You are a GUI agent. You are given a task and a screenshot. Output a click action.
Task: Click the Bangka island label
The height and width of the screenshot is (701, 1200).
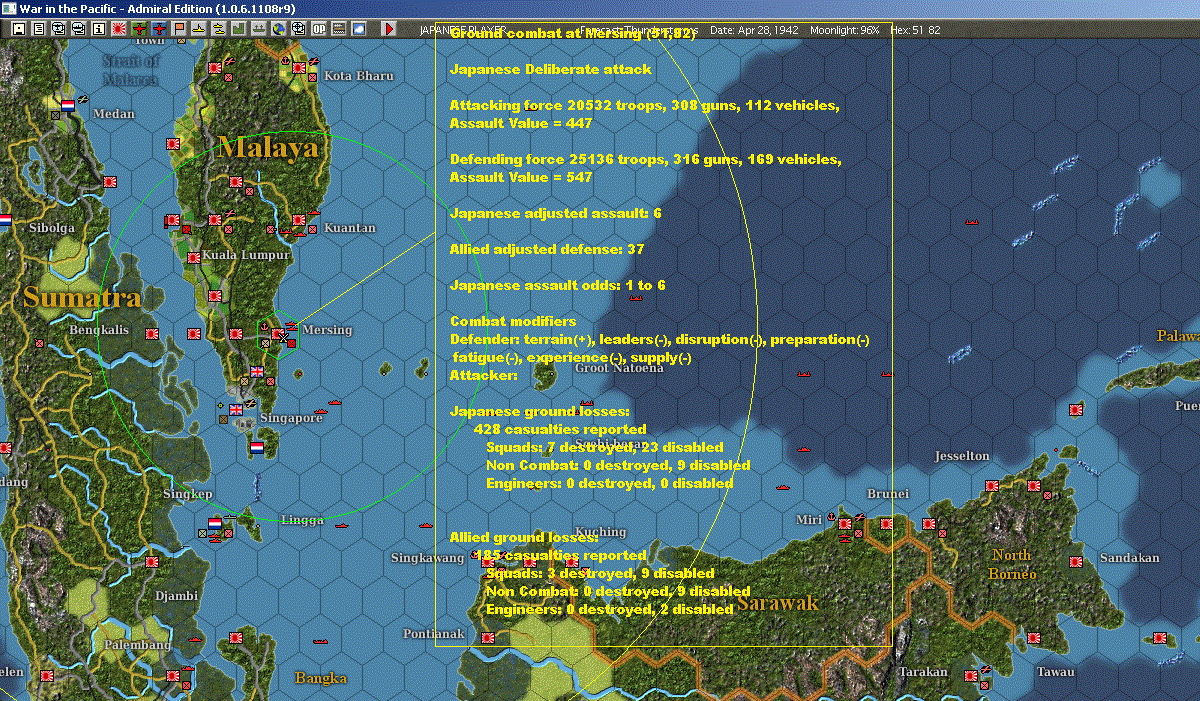point(321,678)
